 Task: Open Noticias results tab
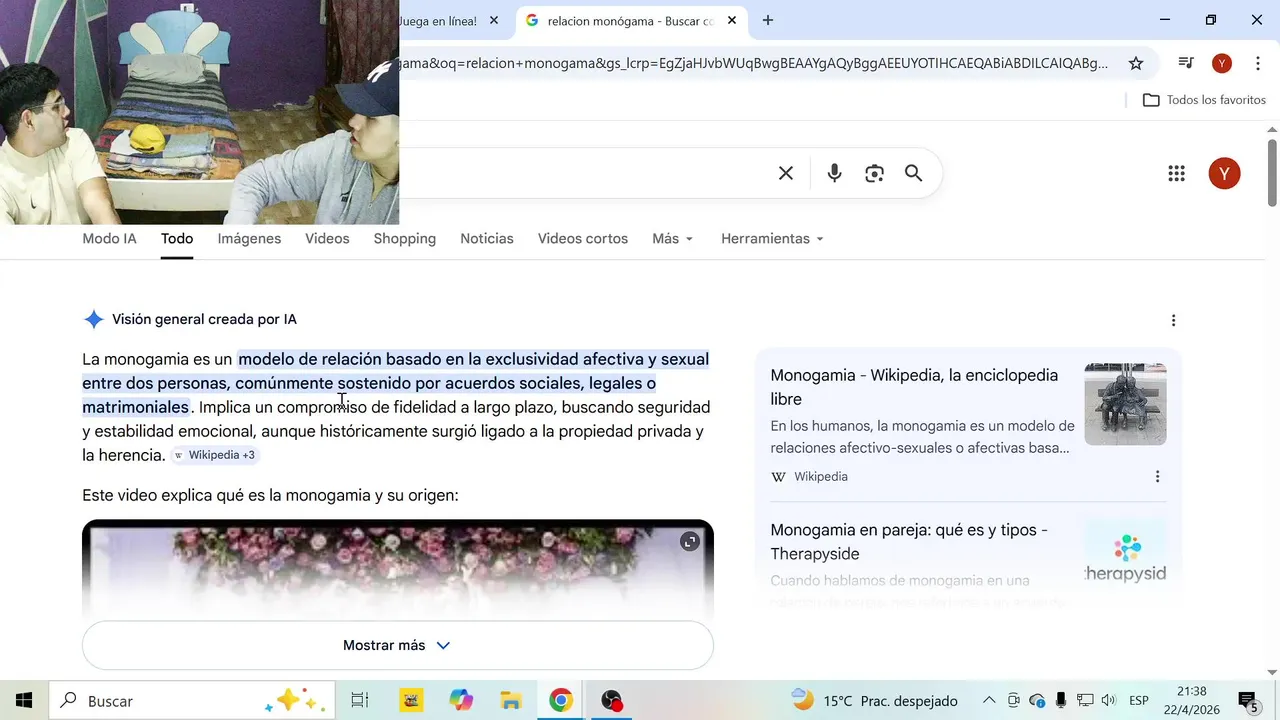487,239
